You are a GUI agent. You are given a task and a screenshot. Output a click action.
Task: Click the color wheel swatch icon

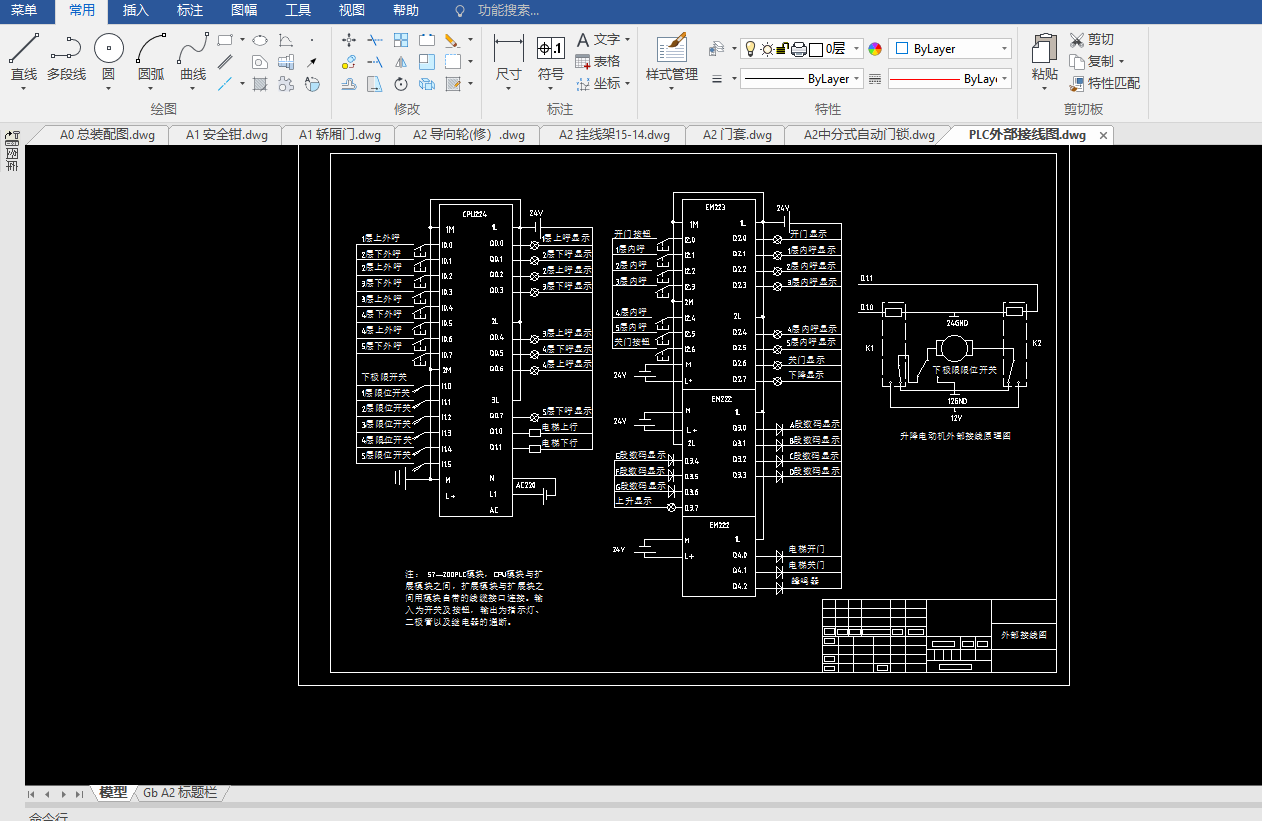click(x=876, y=49)
